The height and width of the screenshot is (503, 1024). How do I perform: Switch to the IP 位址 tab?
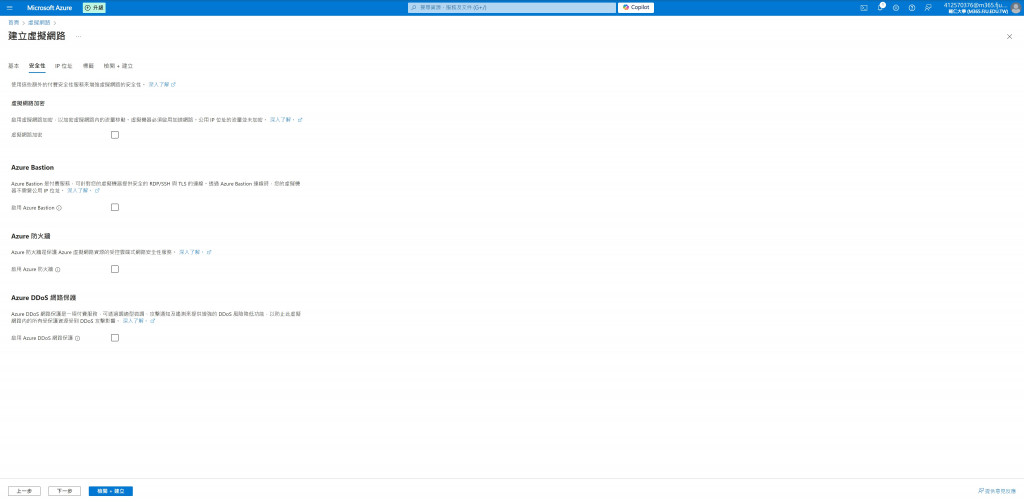point(64,66)
